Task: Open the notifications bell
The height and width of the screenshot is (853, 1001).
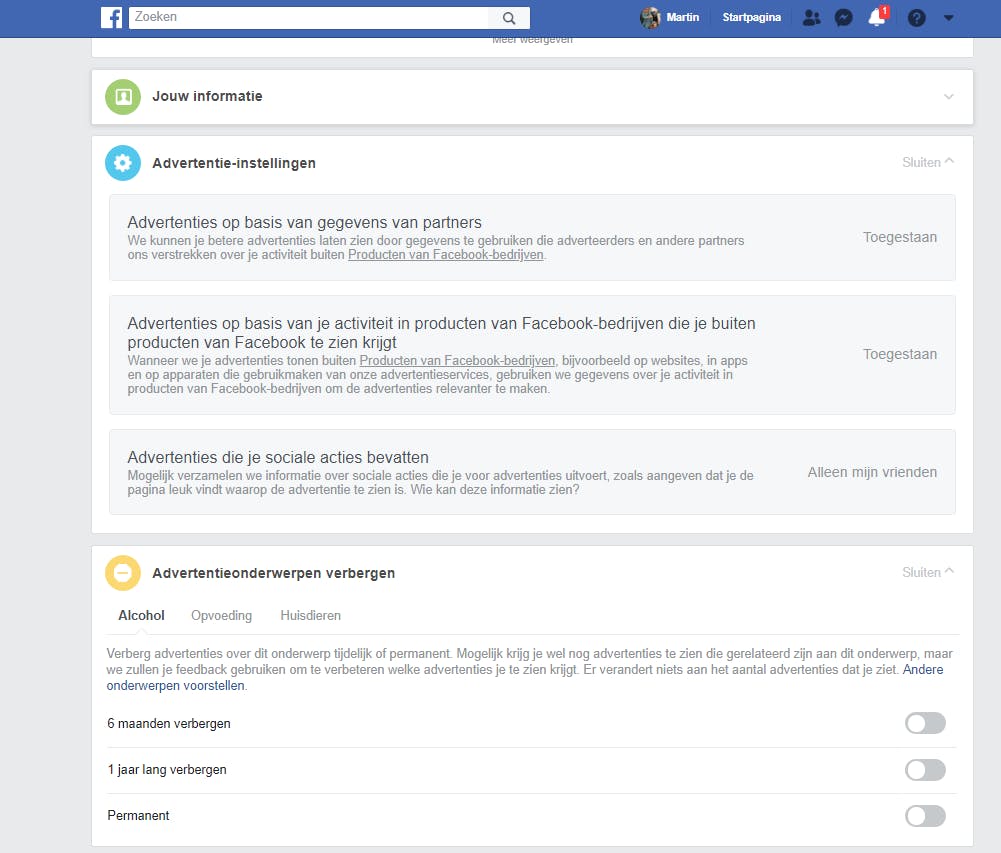Action: 878,17
